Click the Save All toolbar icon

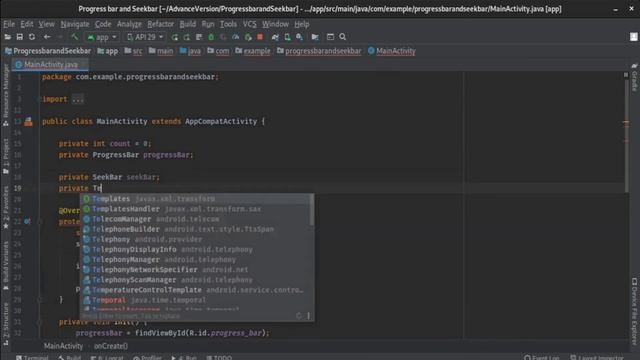pyautogui.click(x=20, y=37)
